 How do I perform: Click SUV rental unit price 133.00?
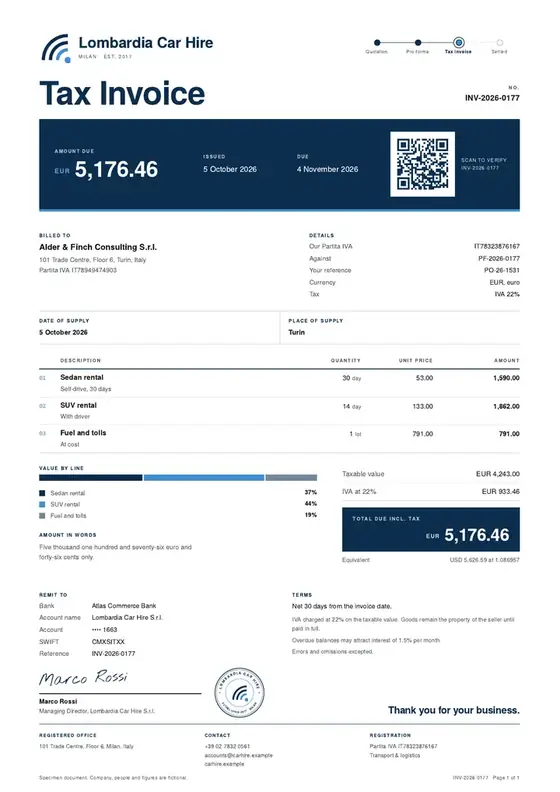(423, 406)
